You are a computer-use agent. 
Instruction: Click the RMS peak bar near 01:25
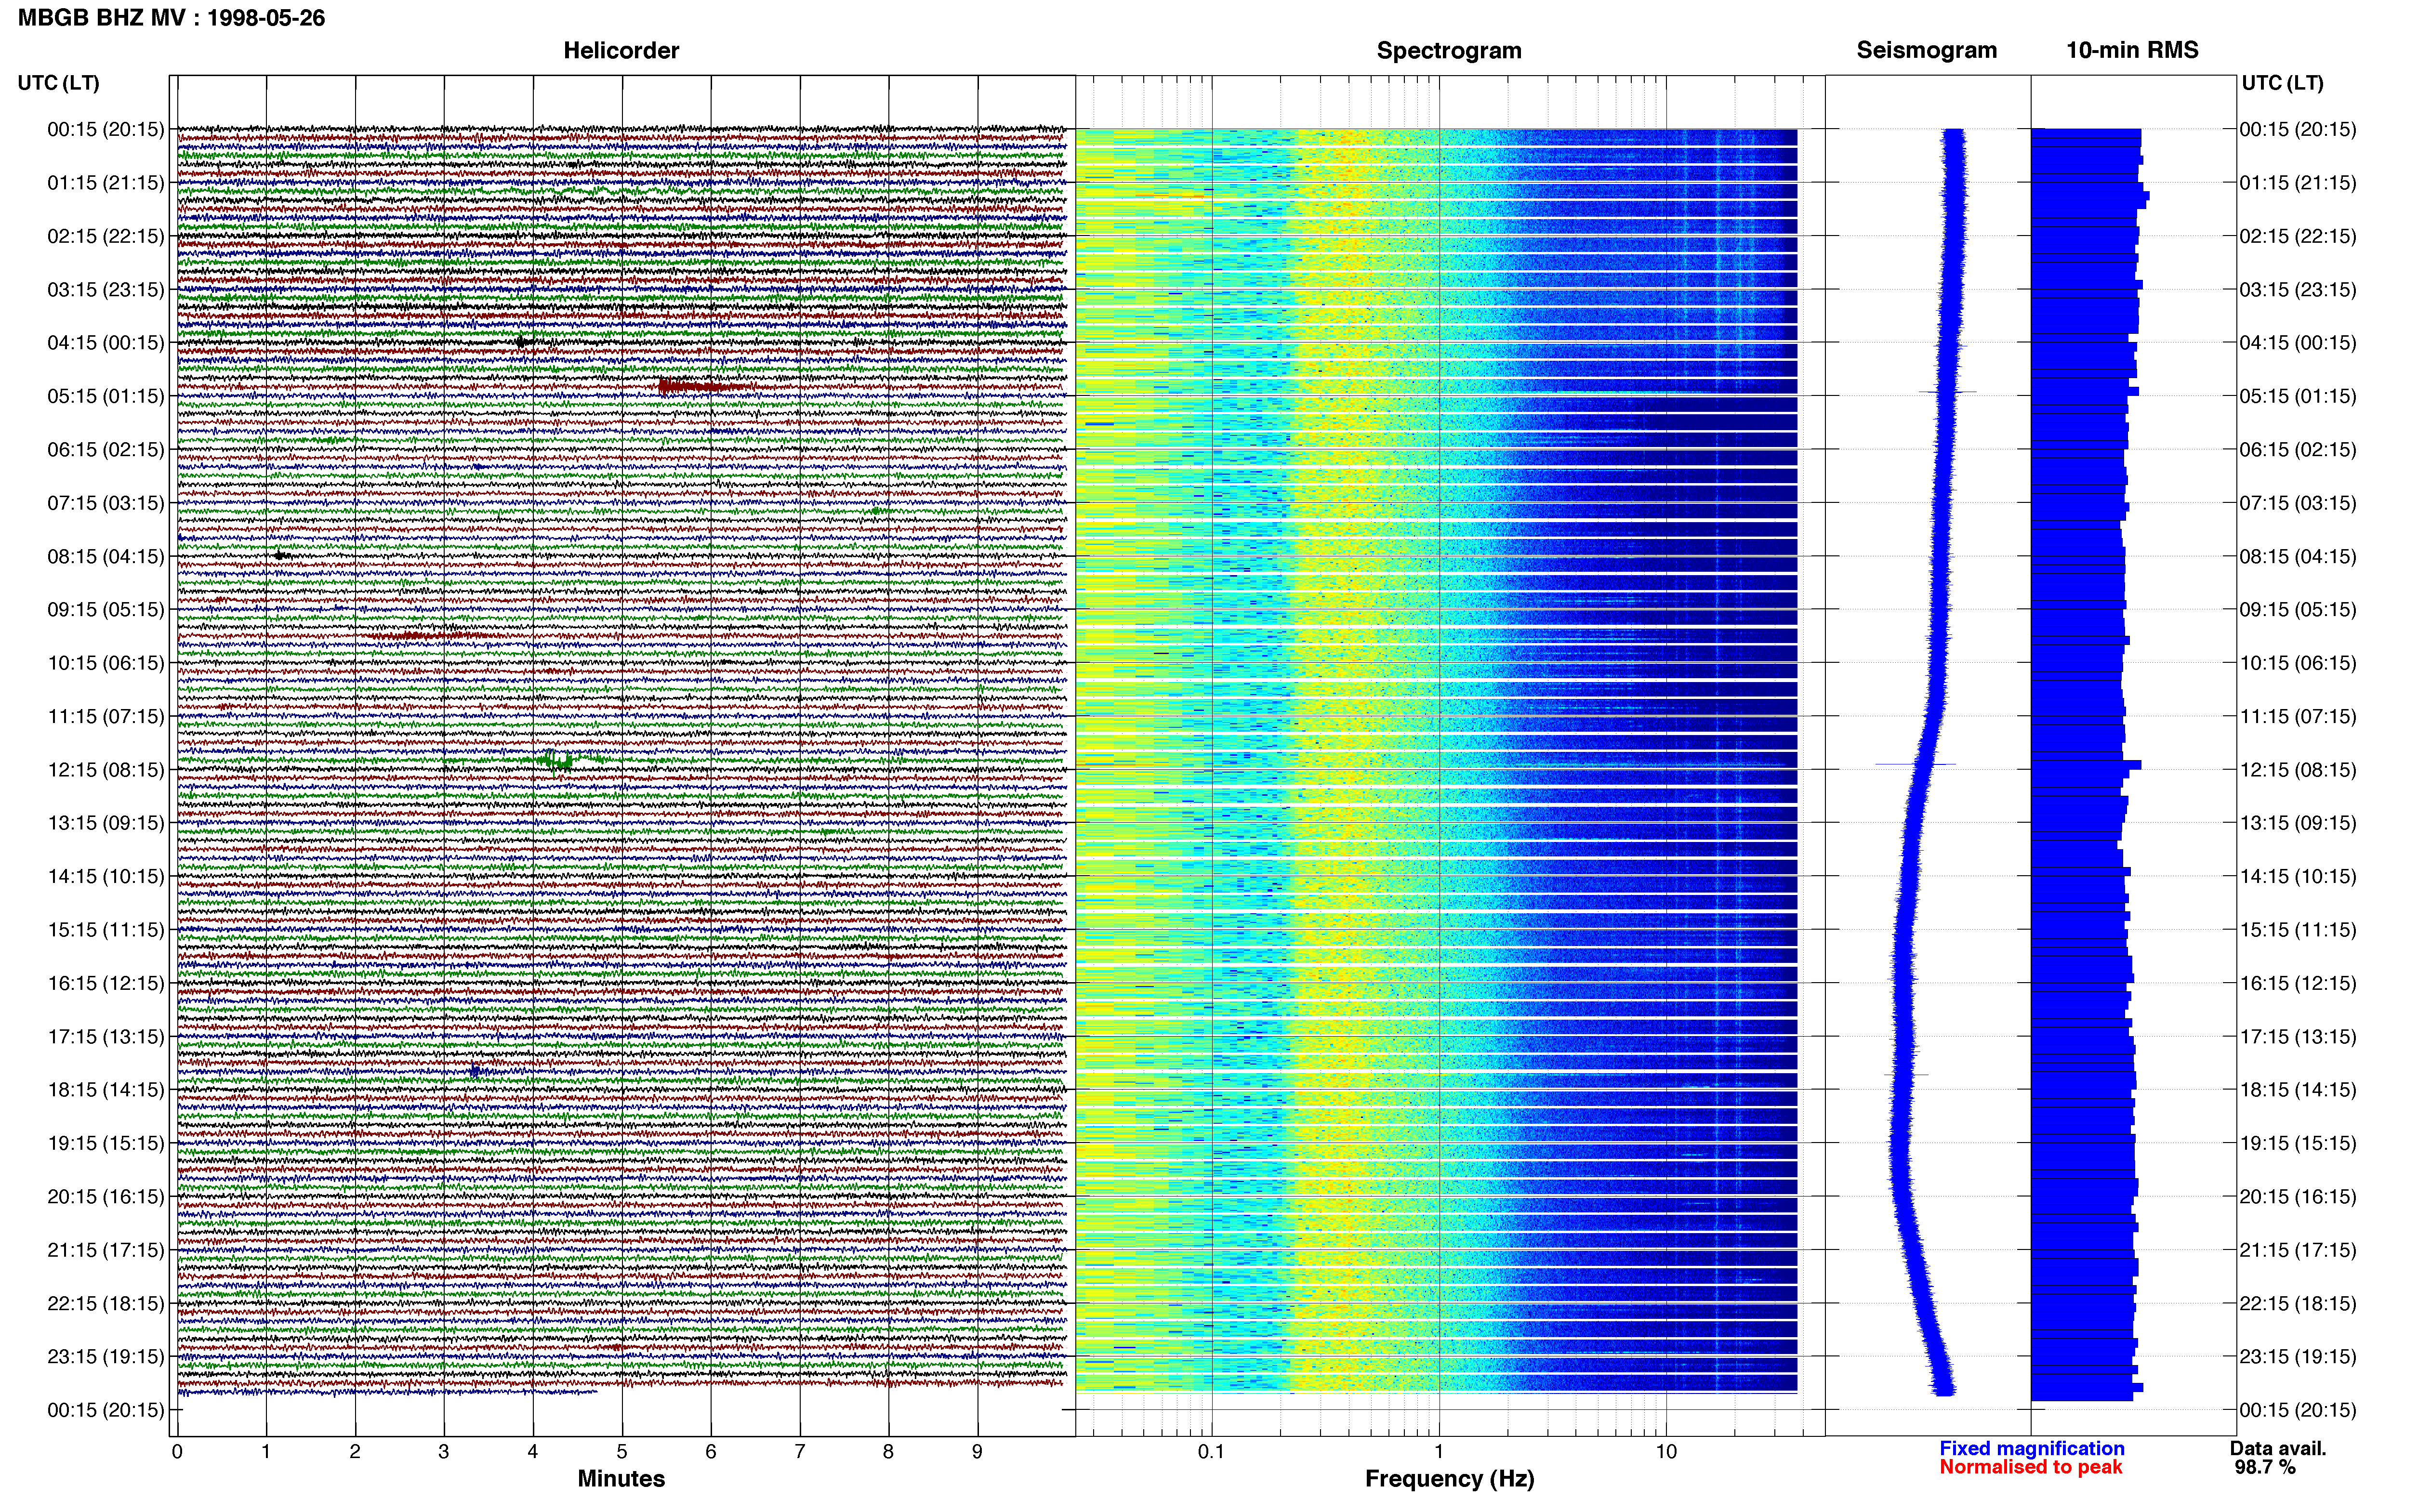pos(2090,196)
